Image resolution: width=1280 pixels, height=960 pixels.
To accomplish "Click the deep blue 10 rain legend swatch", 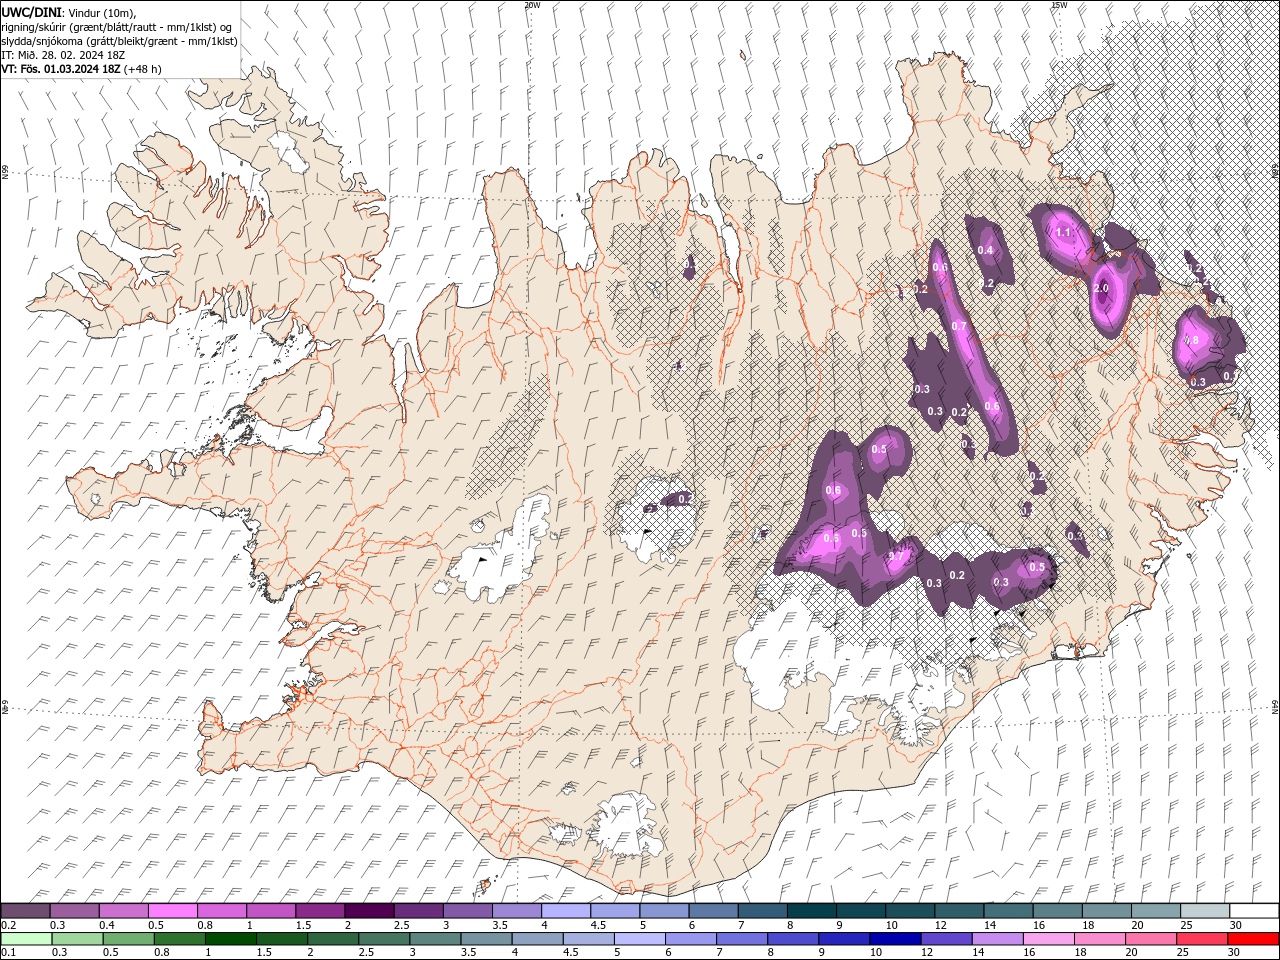I will 894,939.
